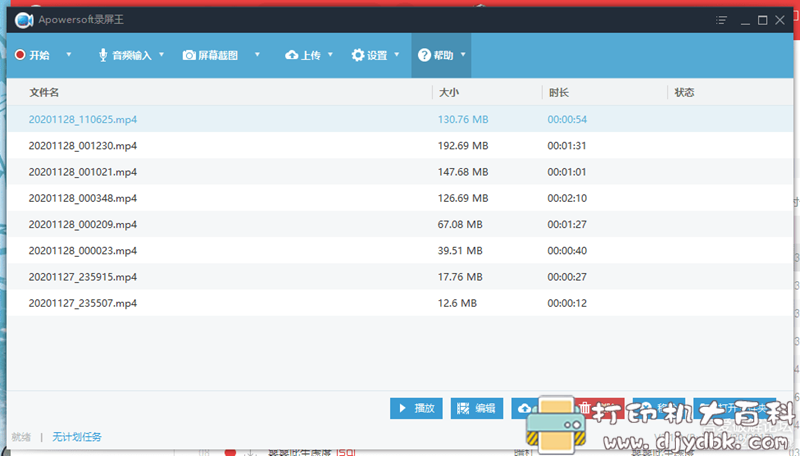The image size is (800, 456).
Task: Click the 00:00:12 duration cell
Action: pos(567,303)
